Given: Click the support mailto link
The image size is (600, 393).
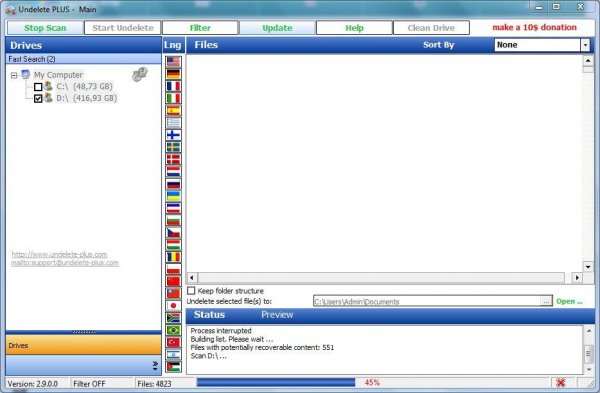Looking at the screenshot, I should point(65,263).
